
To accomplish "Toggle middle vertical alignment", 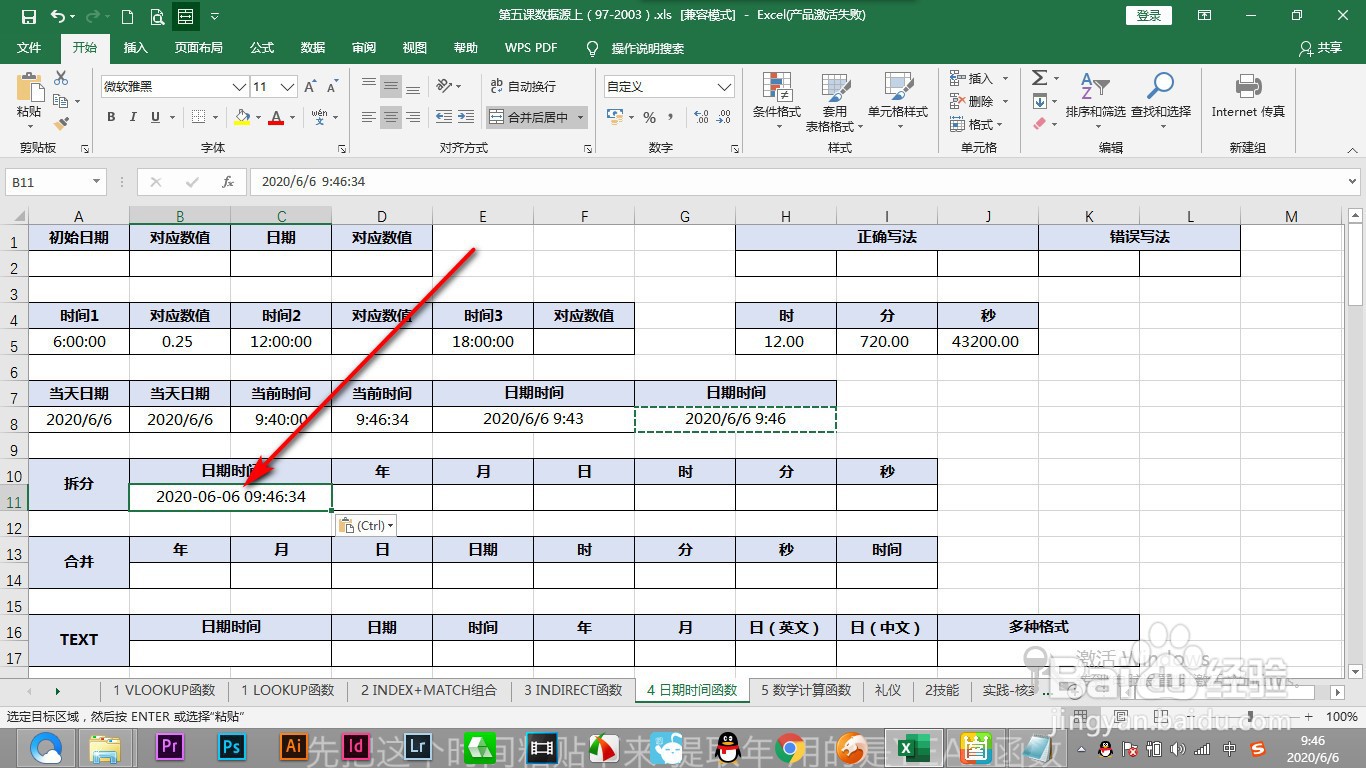I will (x=391, y=86).
